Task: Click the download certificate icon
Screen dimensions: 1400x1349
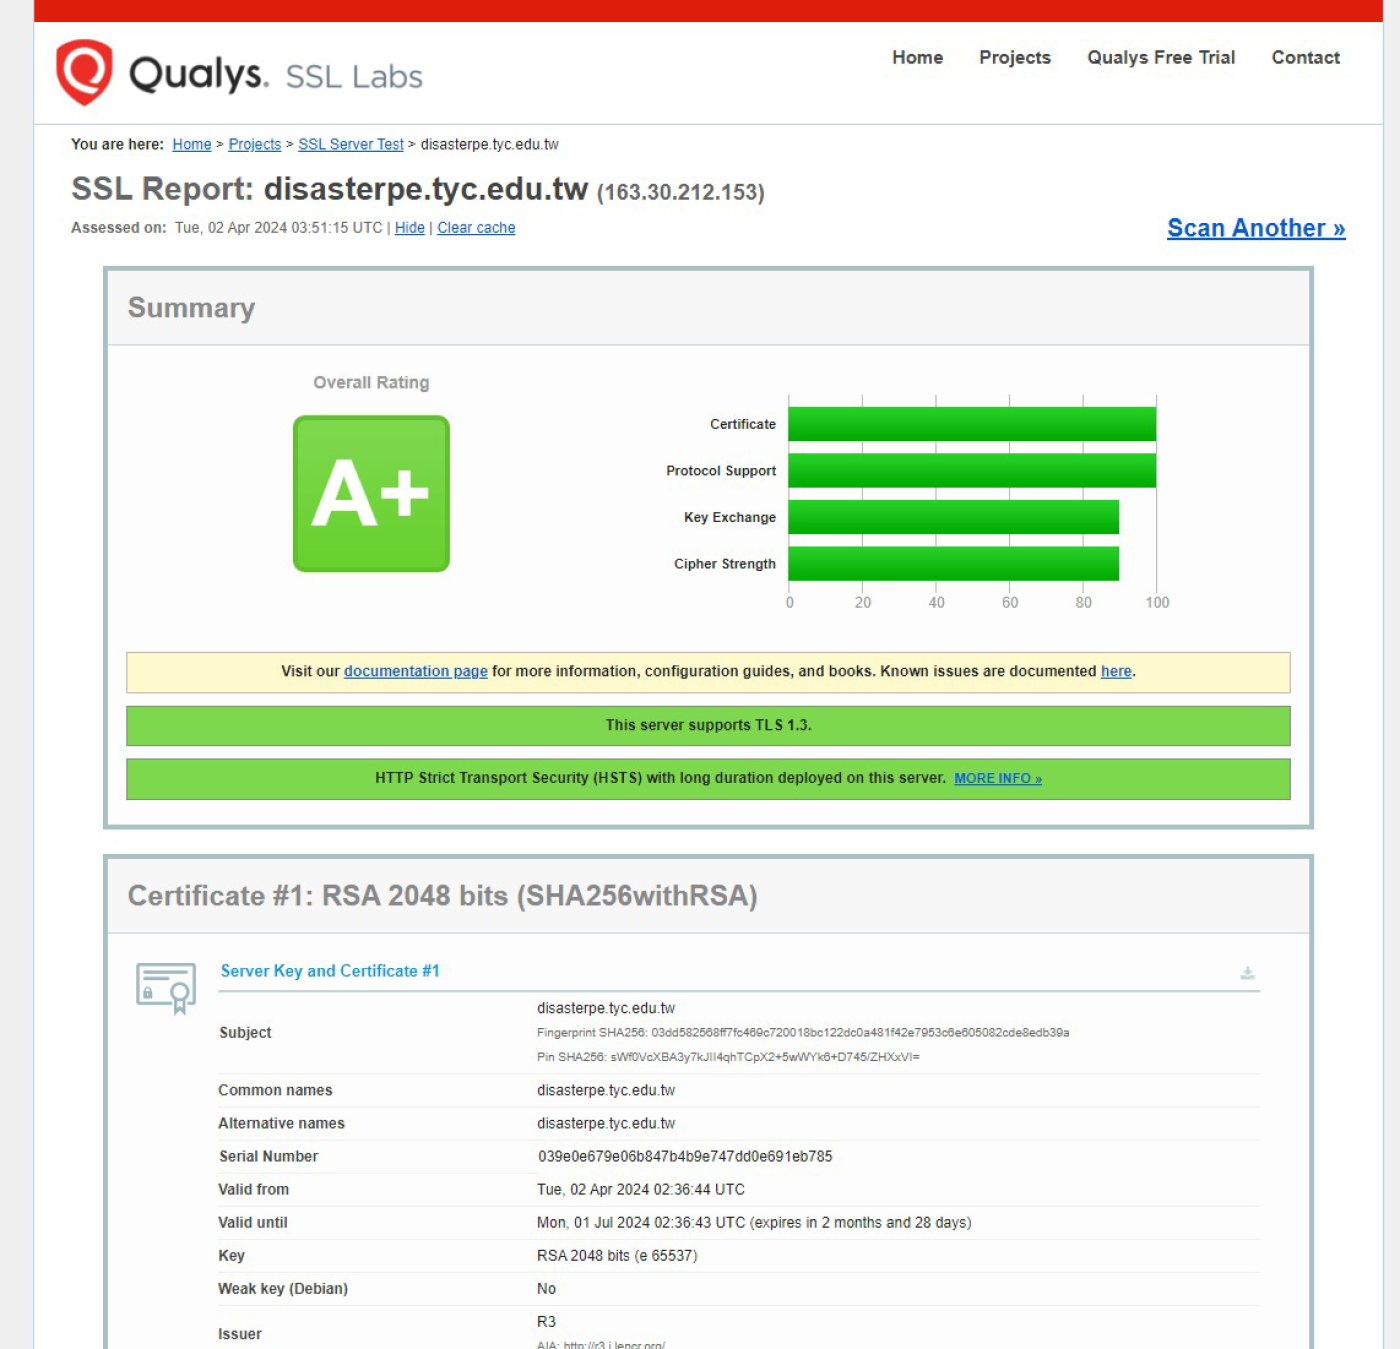Action: coord(1247,973)
